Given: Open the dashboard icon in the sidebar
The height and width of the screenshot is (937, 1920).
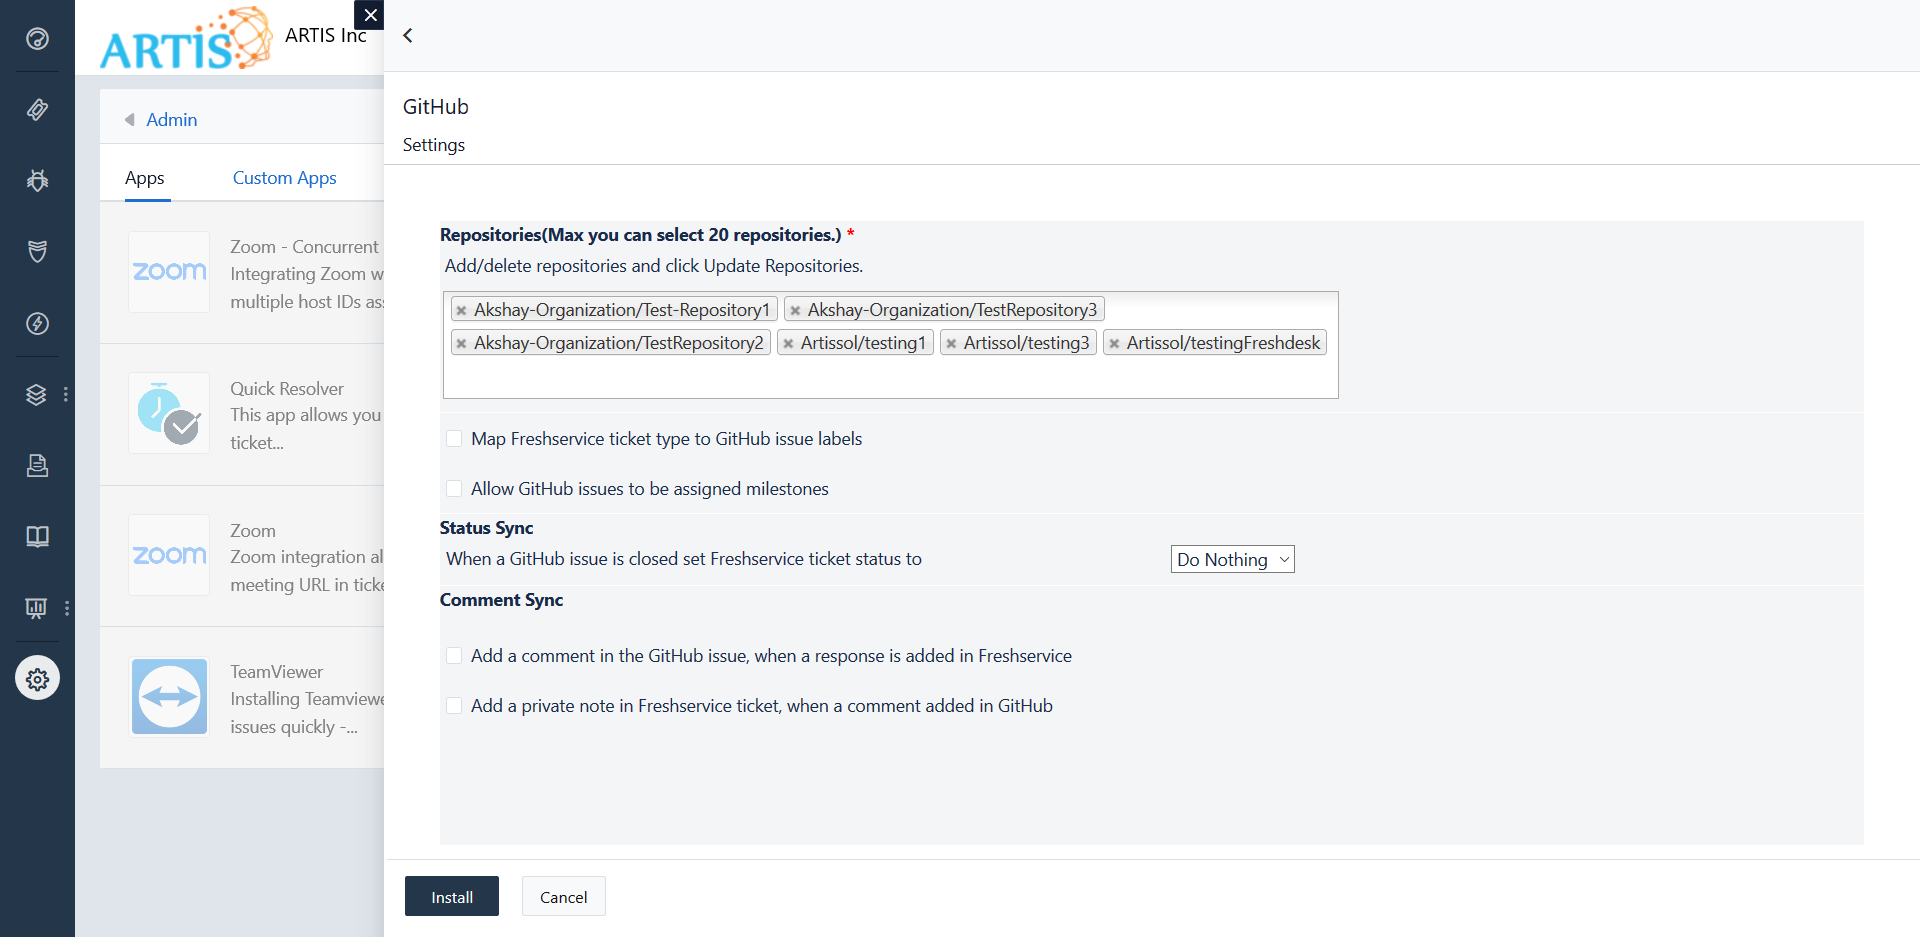Looking at the screenshot, I should pos(37,39).
